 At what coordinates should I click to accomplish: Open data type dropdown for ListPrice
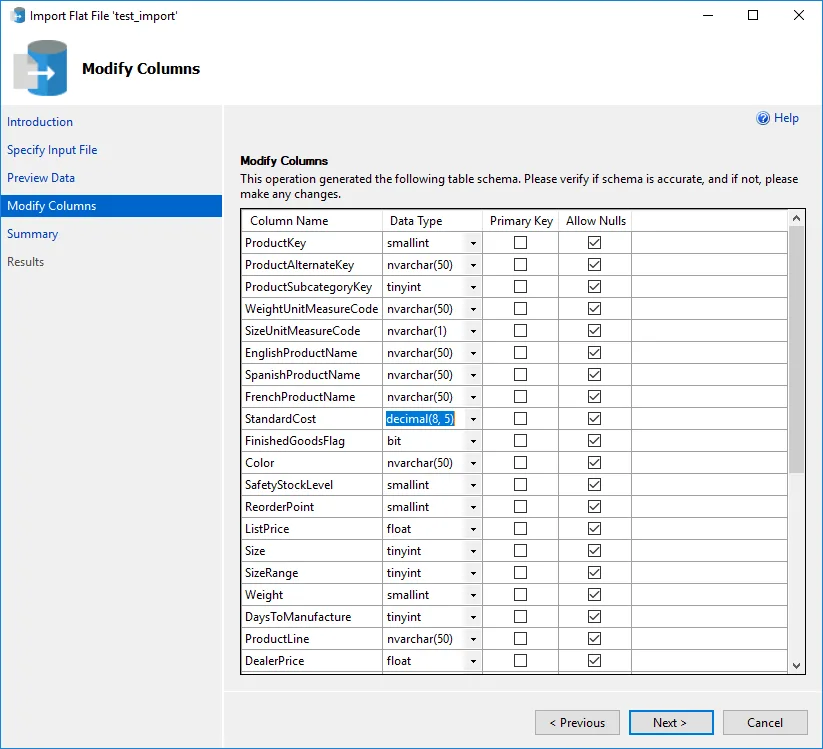(x=473, y=529)
